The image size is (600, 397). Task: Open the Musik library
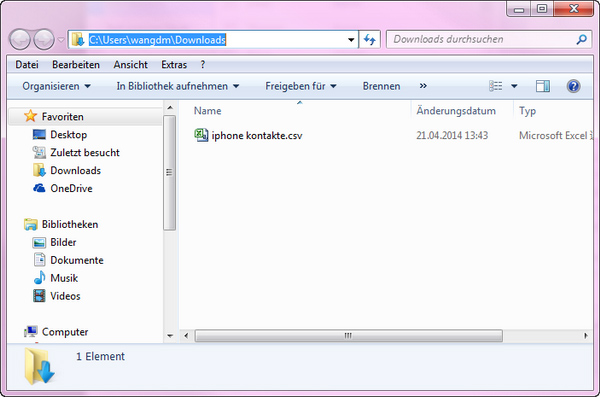(x=64, y=278)
